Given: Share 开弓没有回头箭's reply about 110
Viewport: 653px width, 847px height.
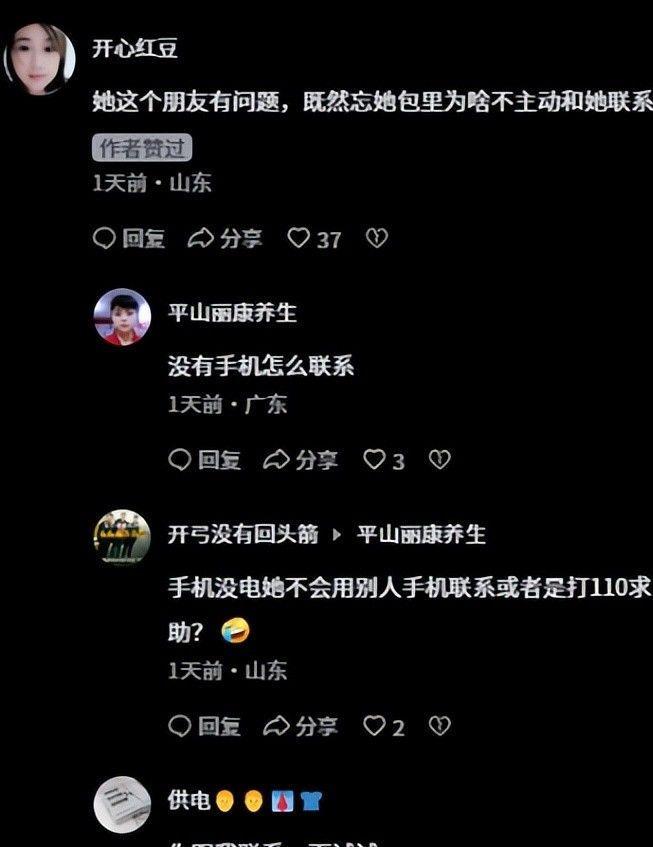Looking at the screenshot, I should (x=276, y=727).
